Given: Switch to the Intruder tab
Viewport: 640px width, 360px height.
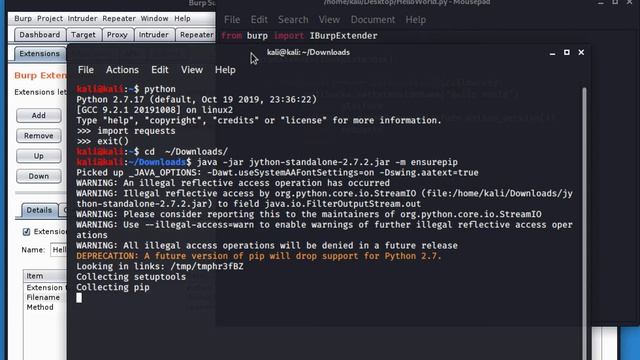Looking at the screenshot, I should point(153,35).
